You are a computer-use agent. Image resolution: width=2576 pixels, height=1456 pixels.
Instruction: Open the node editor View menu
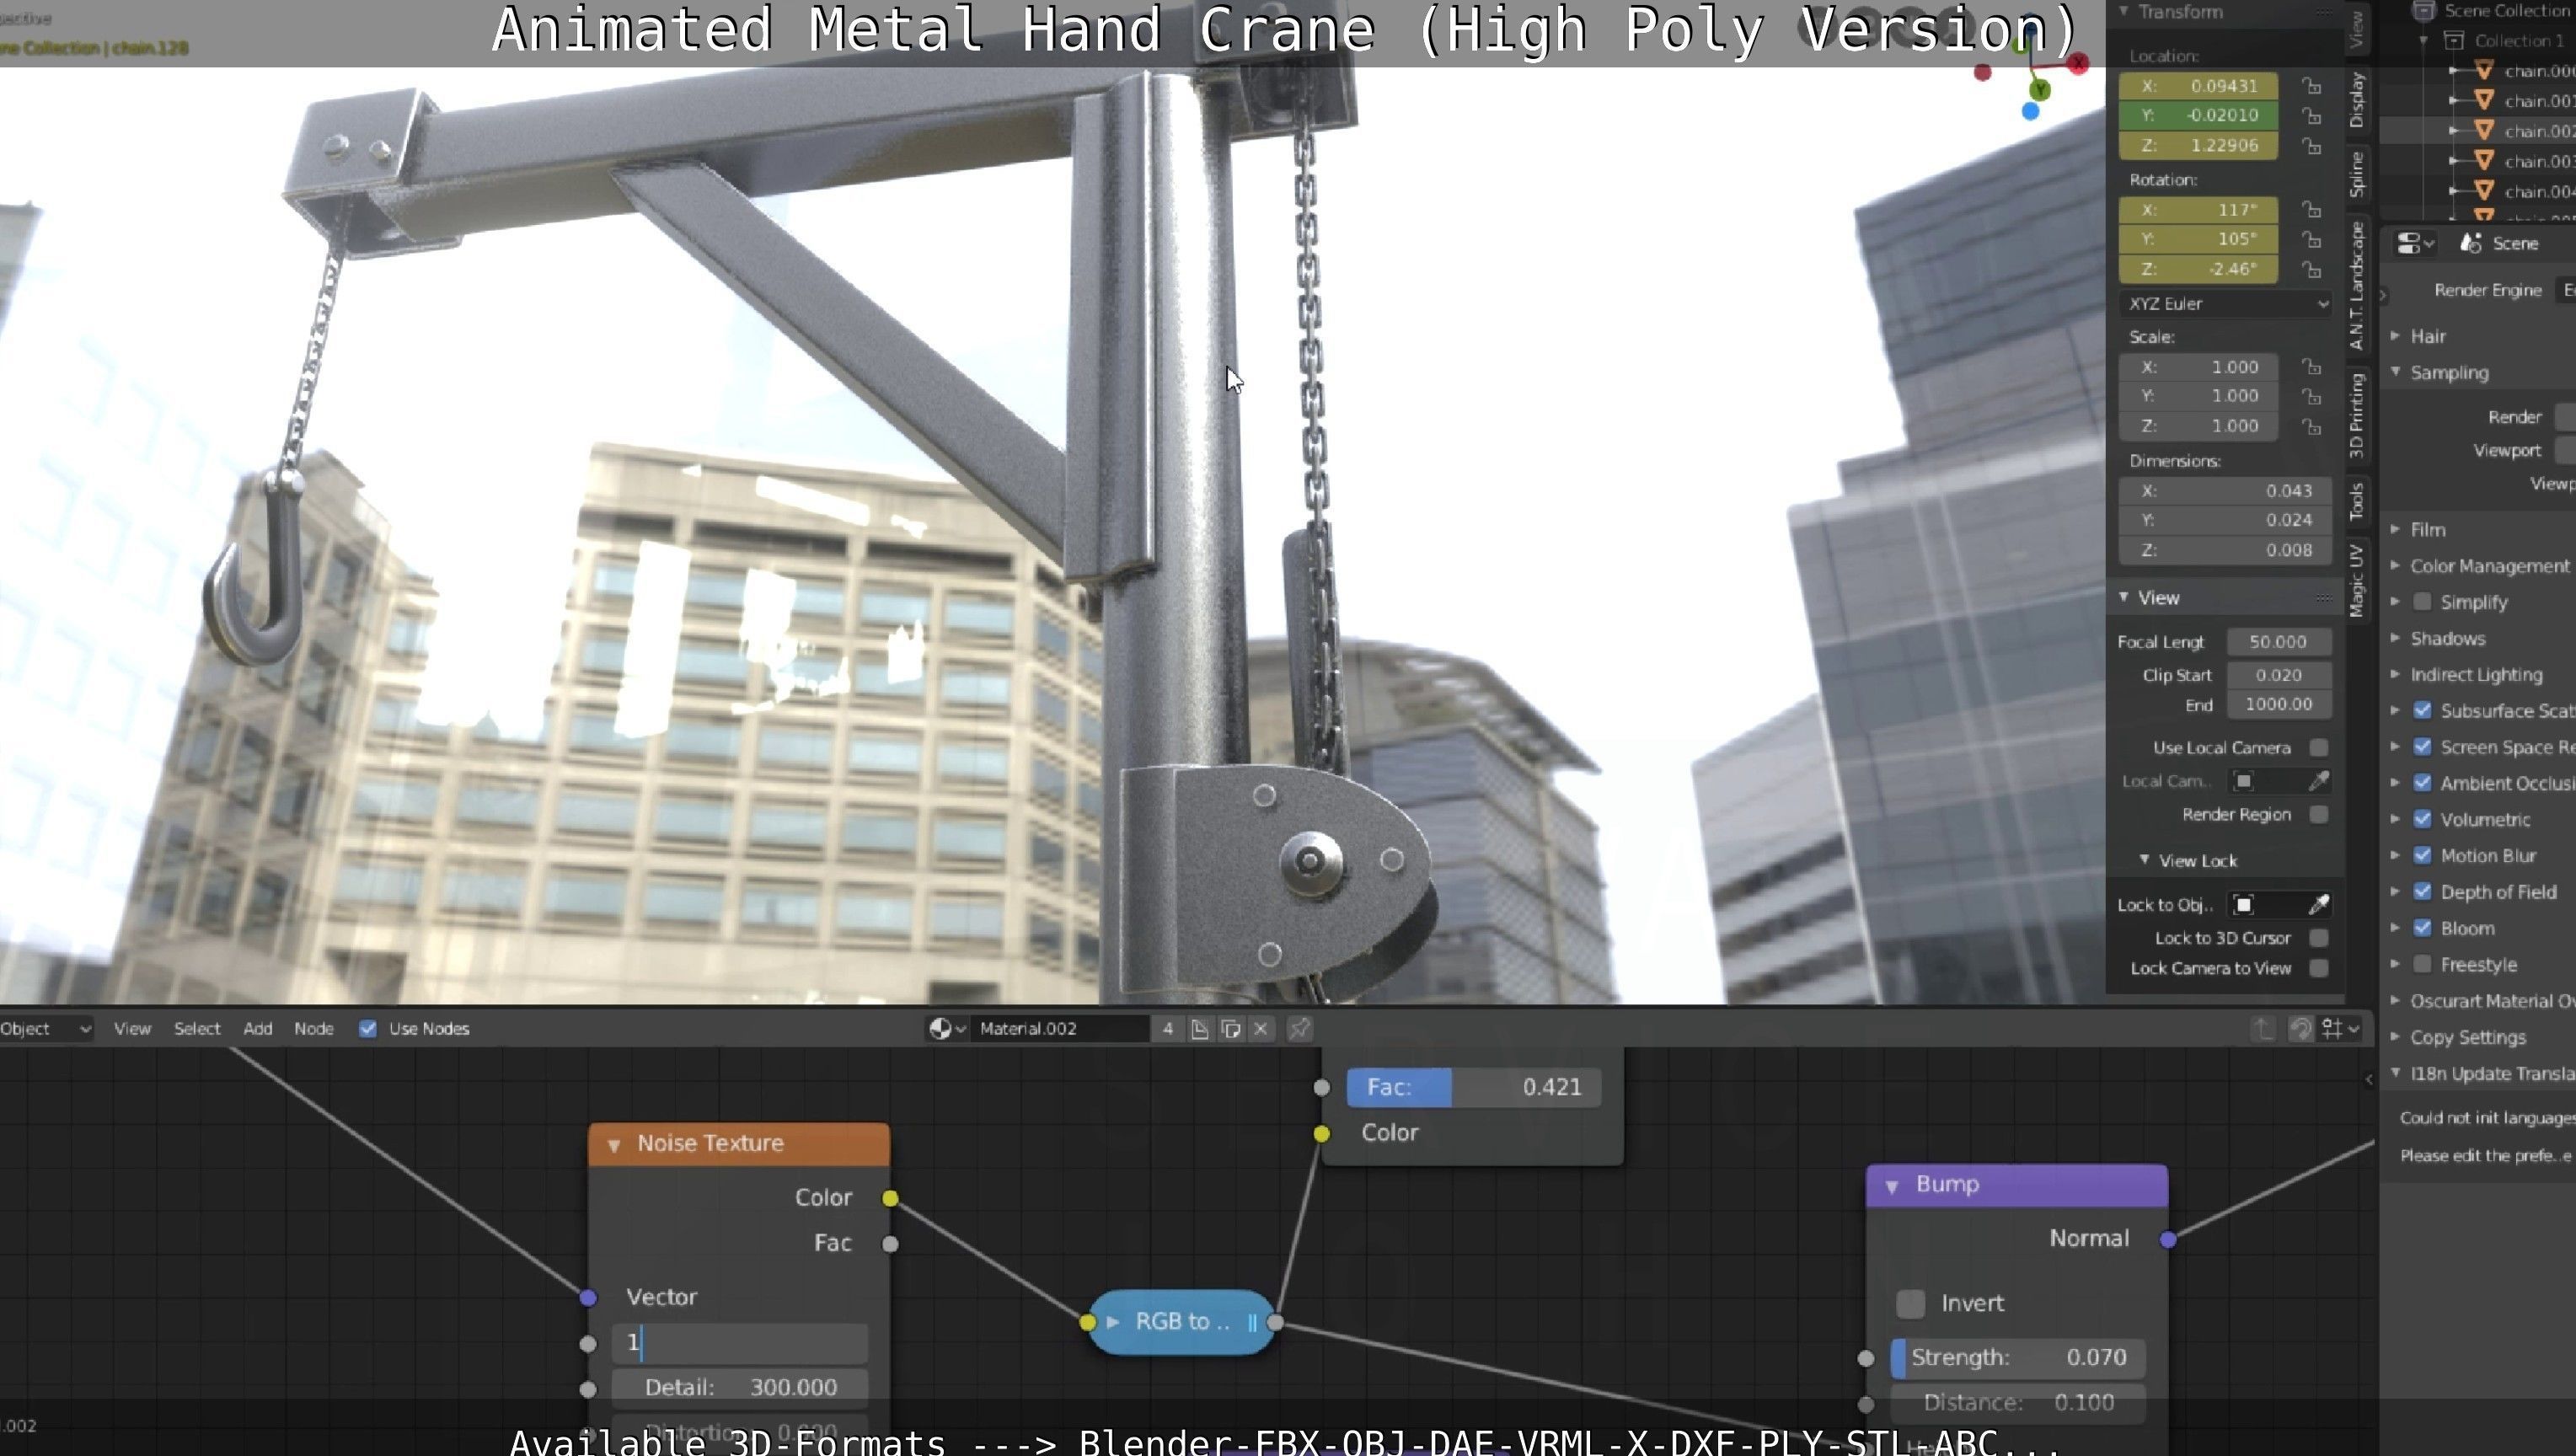tap(132, 1028)
